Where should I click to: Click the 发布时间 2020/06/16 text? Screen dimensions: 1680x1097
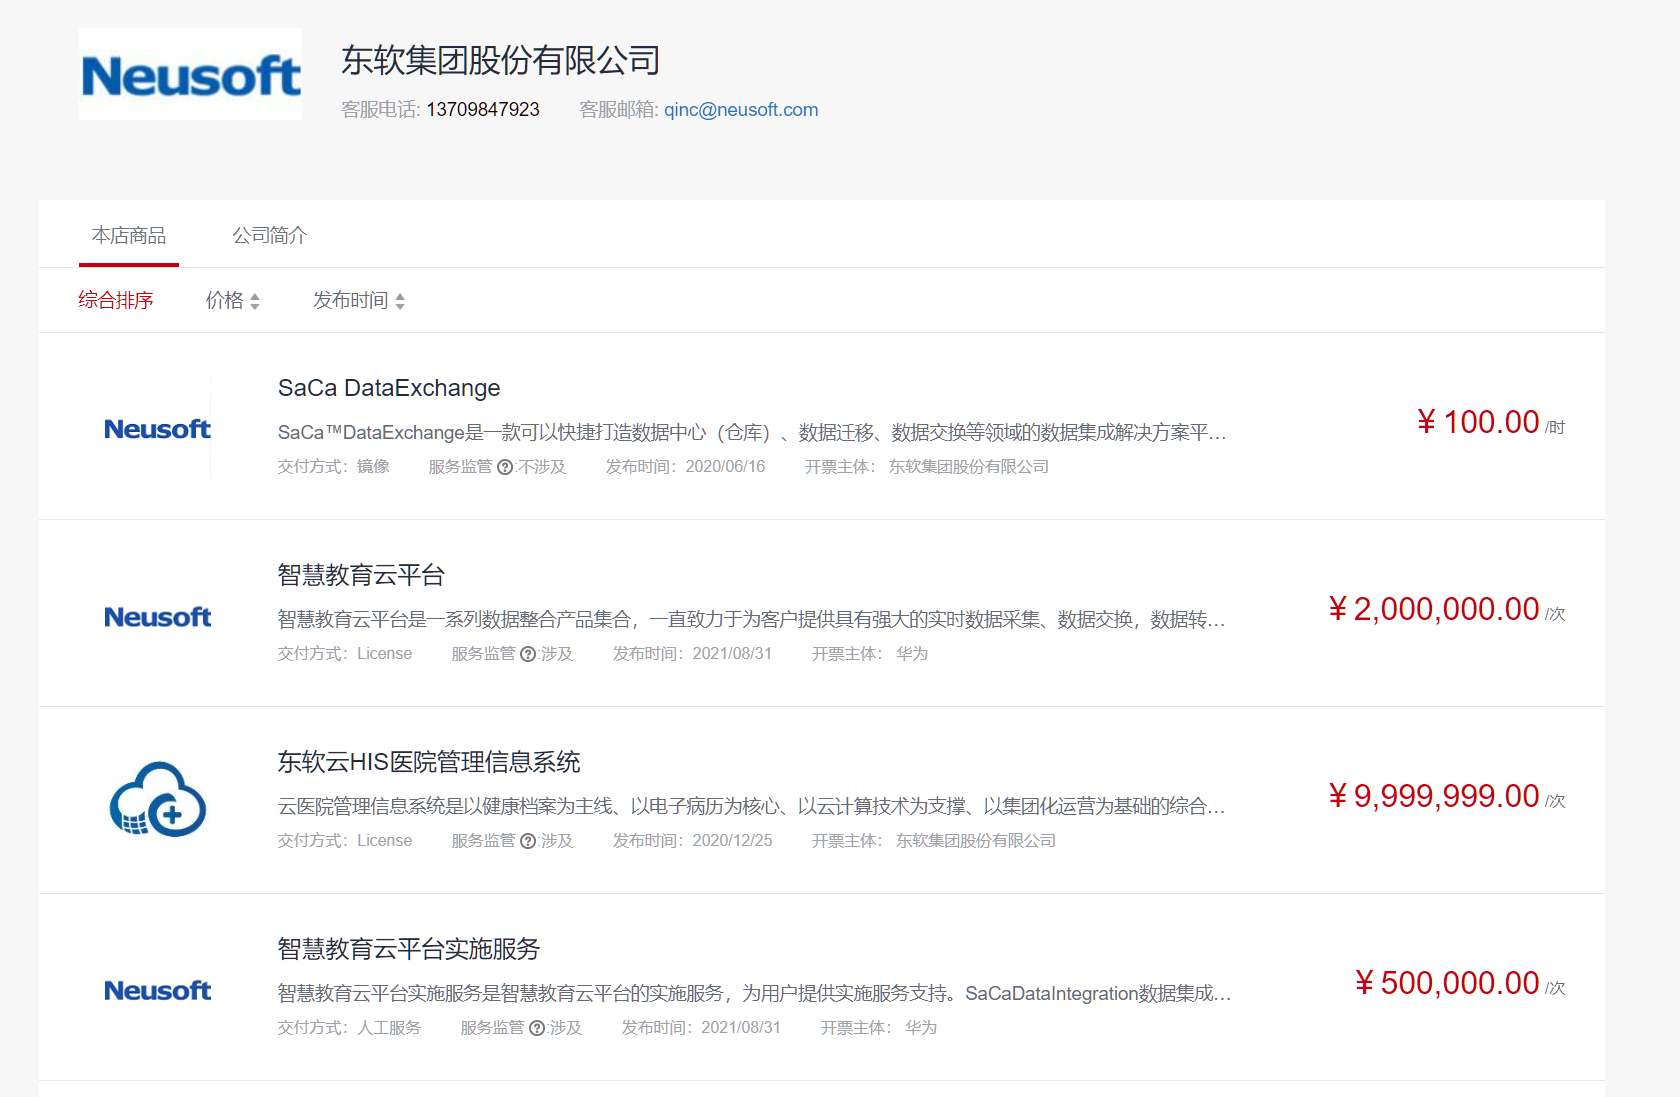point(686,467)
